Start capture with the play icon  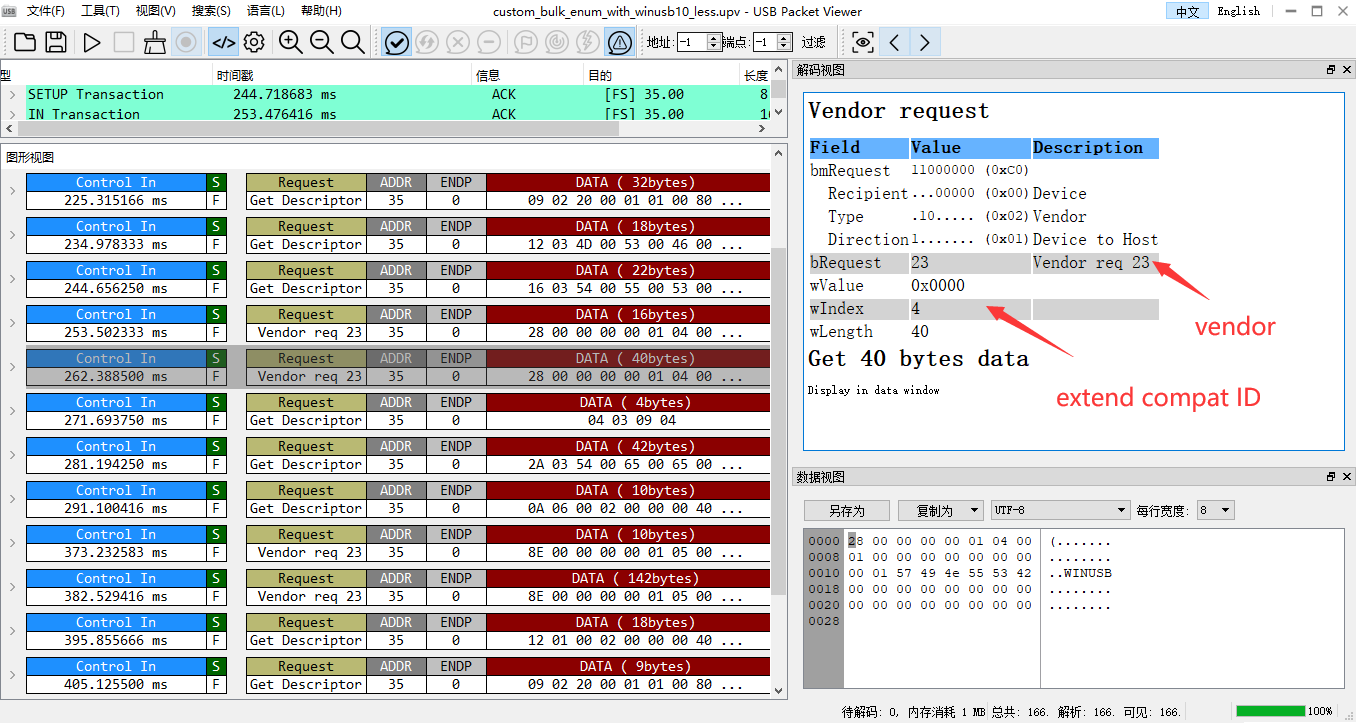pos(92,42)
